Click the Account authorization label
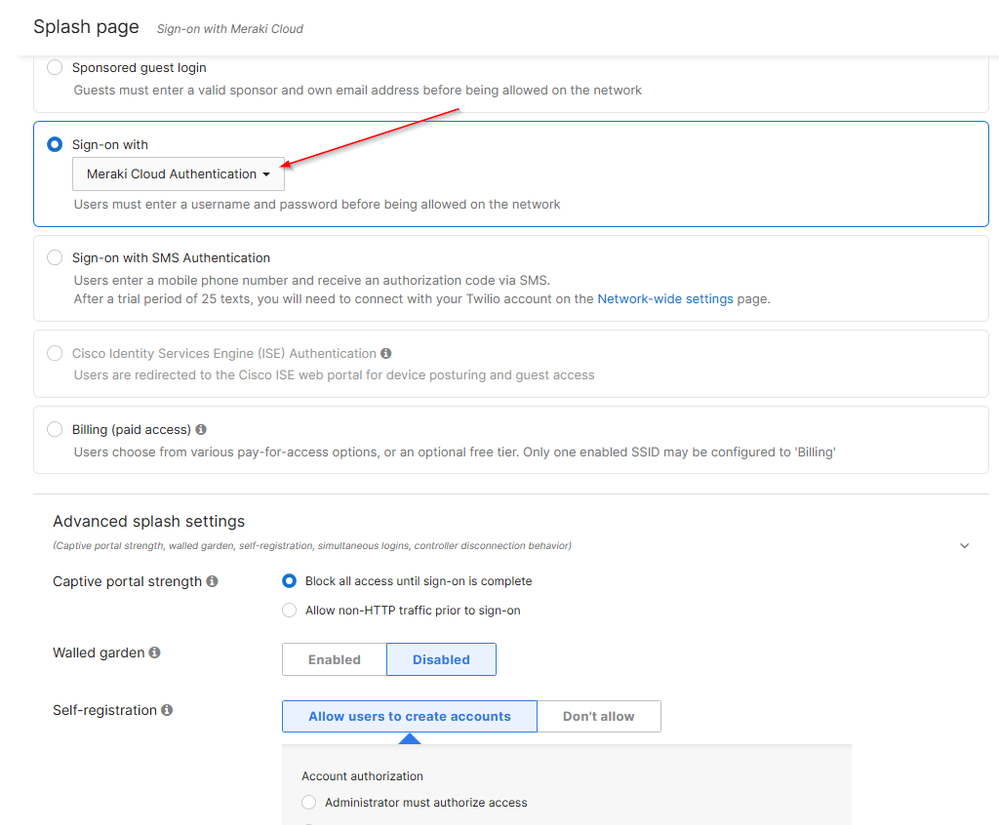 click(363, 776)
